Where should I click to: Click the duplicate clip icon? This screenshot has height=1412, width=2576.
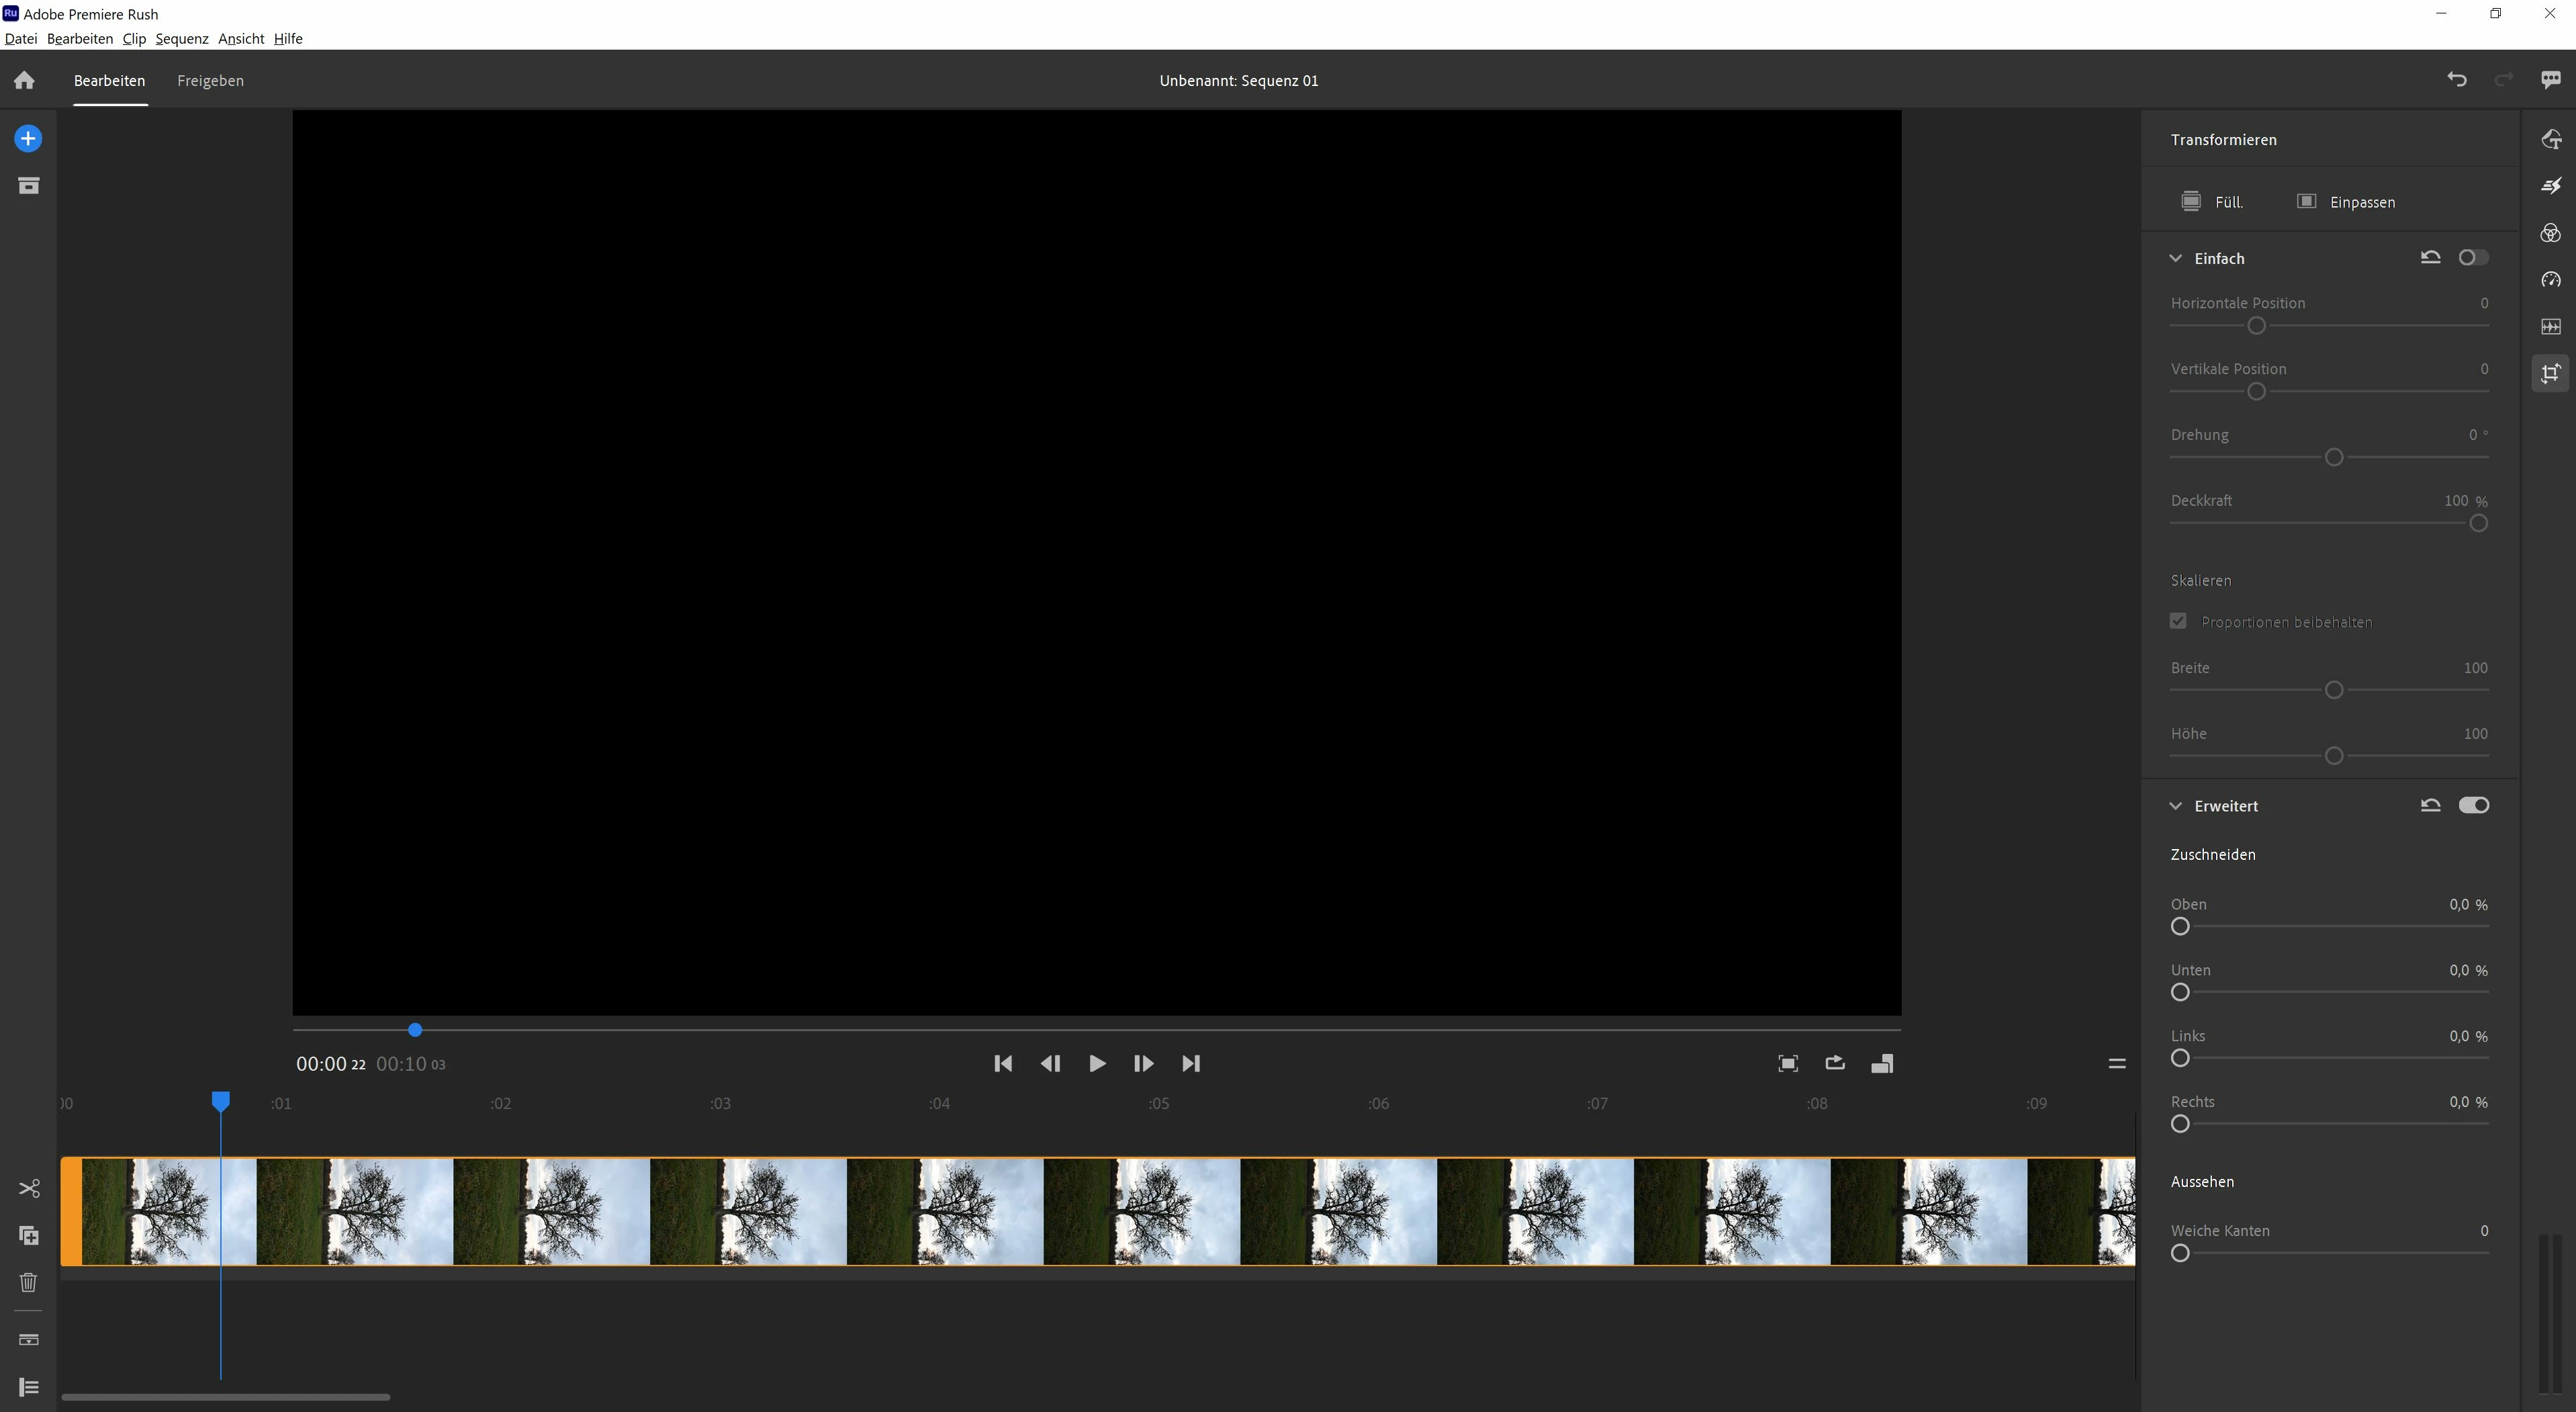pyautogui.click(x=28, y=1236)
